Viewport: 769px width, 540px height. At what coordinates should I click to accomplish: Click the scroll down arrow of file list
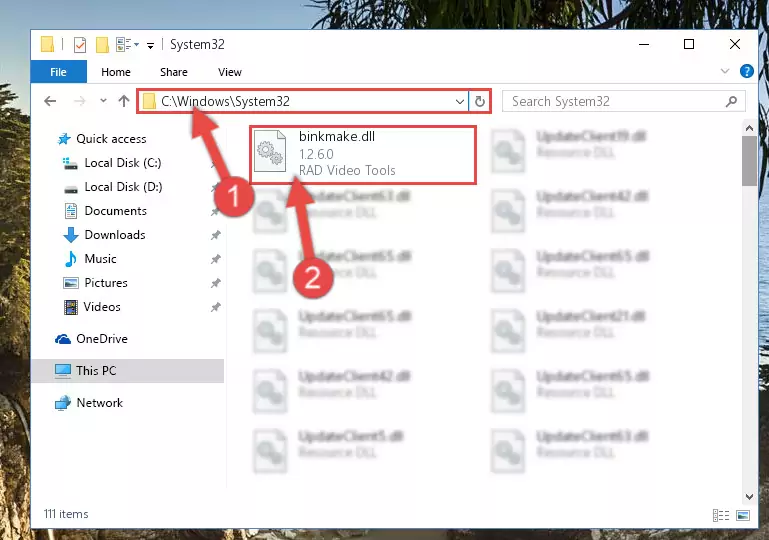click(x=749, y=496)
